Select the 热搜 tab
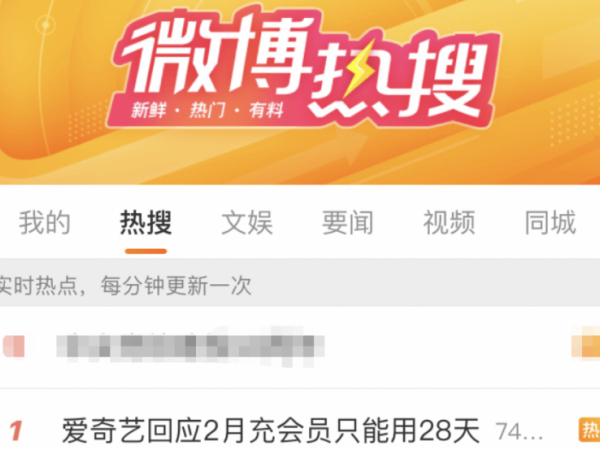Screen dimensions: 600x450 pos(146,222)
